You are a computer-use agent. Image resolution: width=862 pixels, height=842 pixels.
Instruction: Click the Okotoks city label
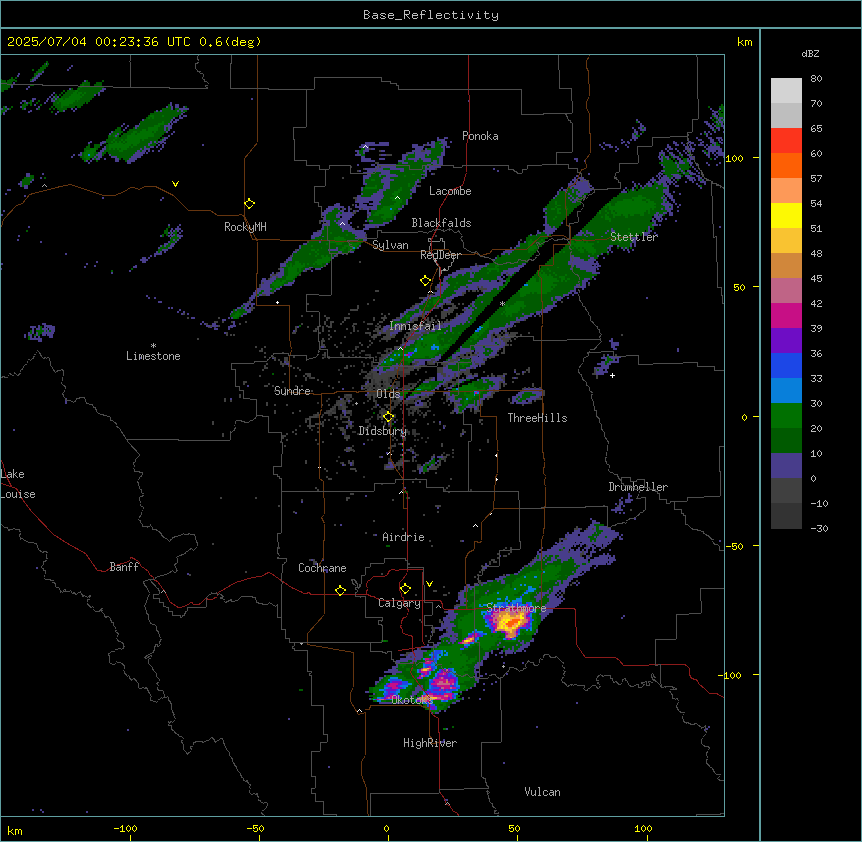(412, 700)
